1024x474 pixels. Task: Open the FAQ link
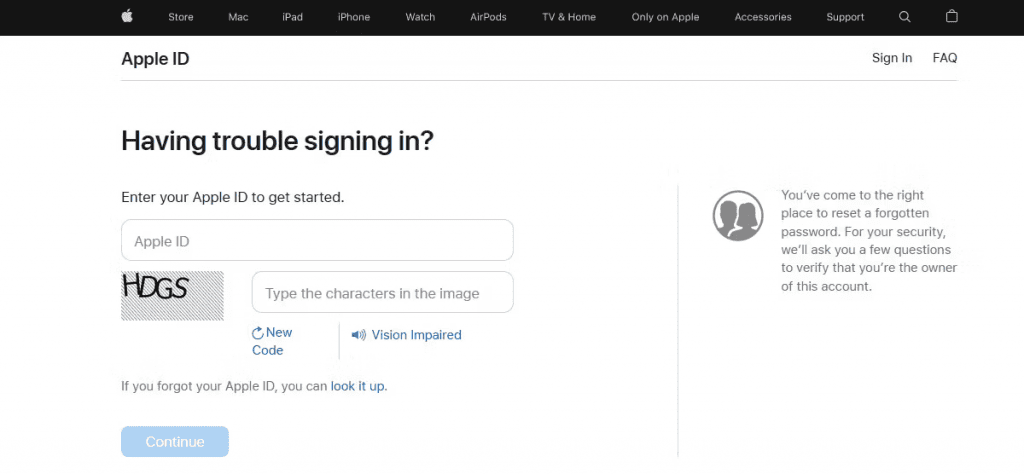point(945,58)
